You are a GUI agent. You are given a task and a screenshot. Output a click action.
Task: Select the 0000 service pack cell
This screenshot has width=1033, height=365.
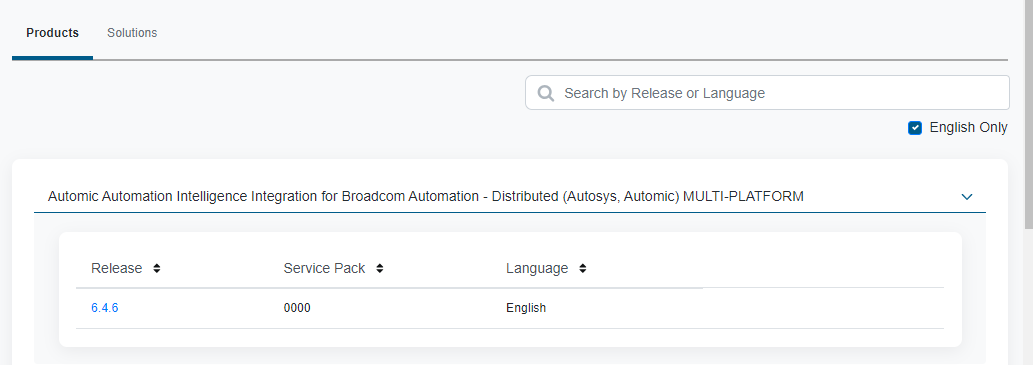(297, 308)
